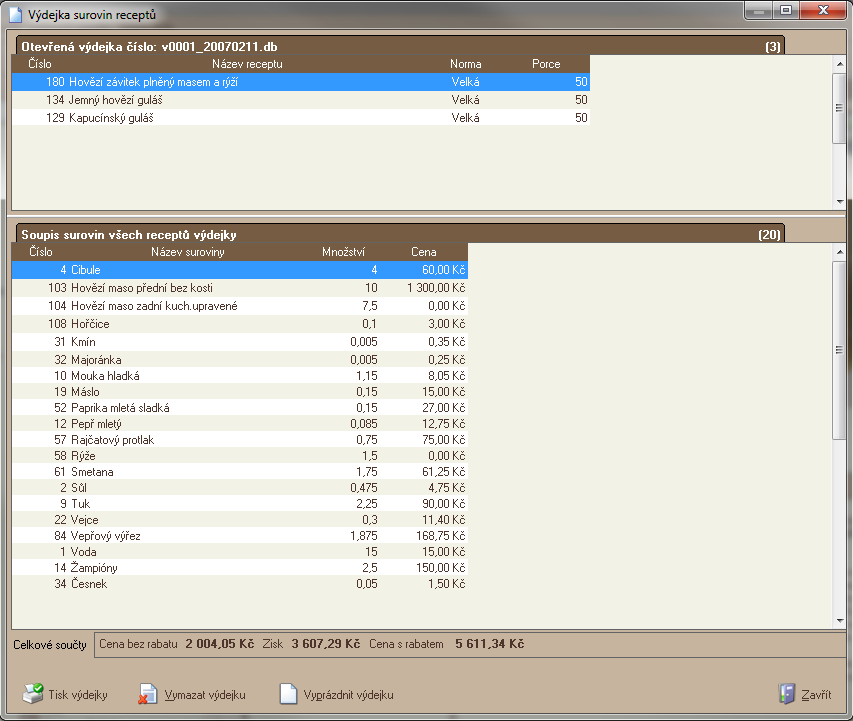The image size is (853, 721).
Task: Click Číslo header in ingredients list
Action: coord(41,252)
